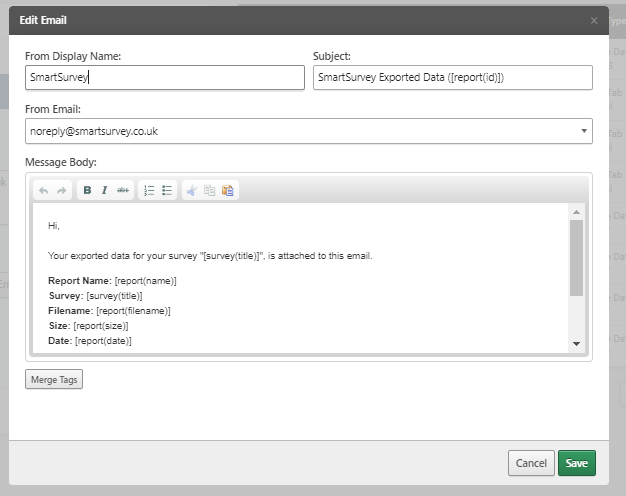626x496 pixels.
Task: Click the Cut scissors icon
Action: click(192, 190)
